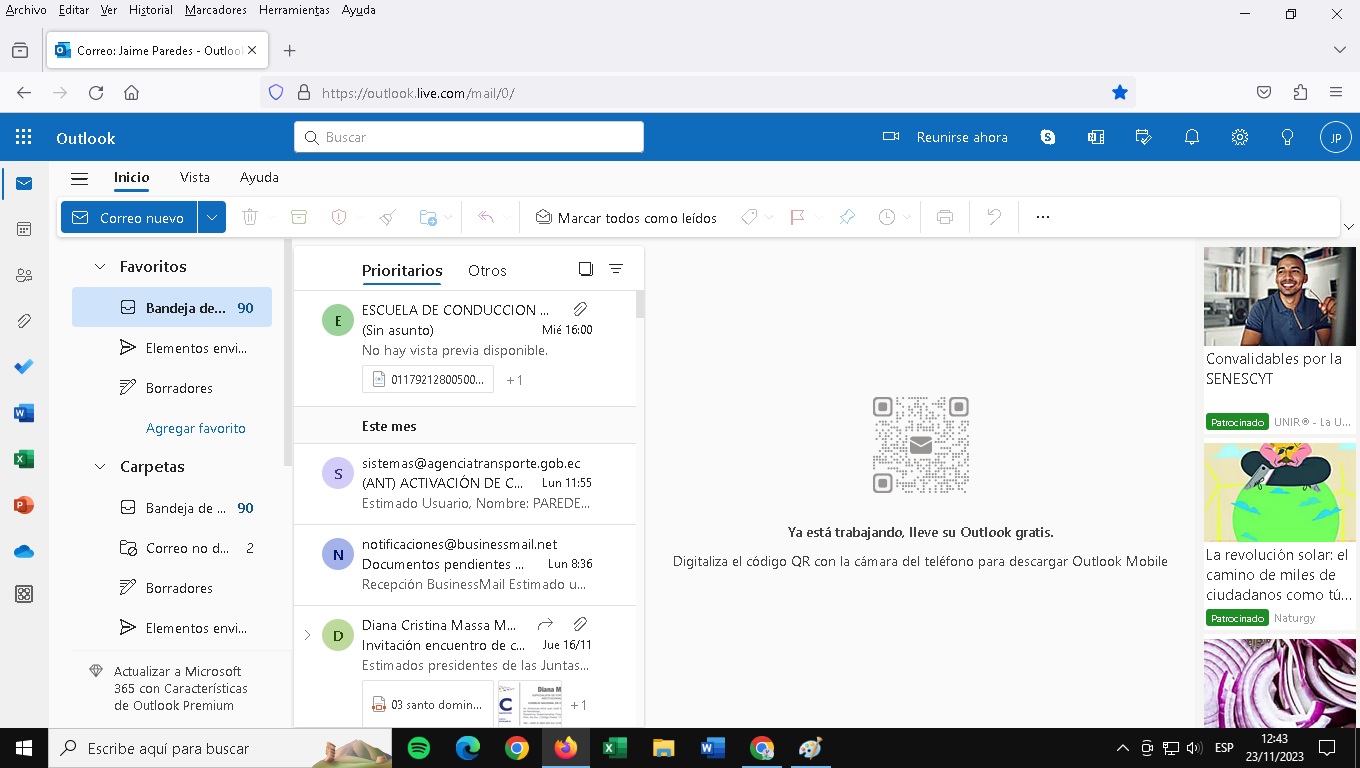
Task: Open the Calendar icon in left sidebar
Action: coord(24,229)
